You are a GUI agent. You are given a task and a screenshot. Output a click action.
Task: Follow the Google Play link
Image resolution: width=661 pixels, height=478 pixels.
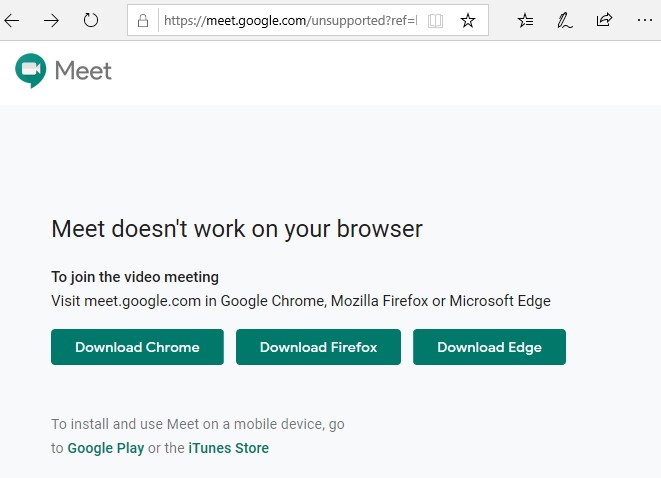[x=105, y=448]
